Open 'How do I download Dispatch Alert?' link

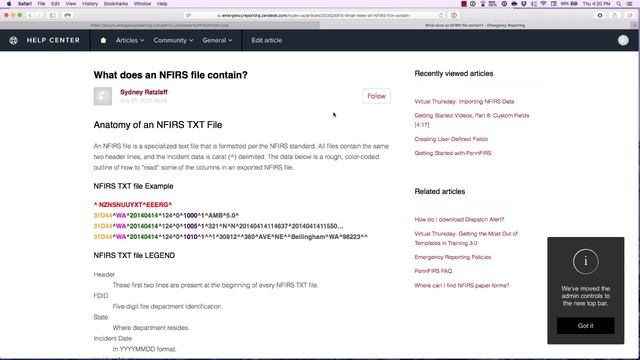(x=459, y=220)
